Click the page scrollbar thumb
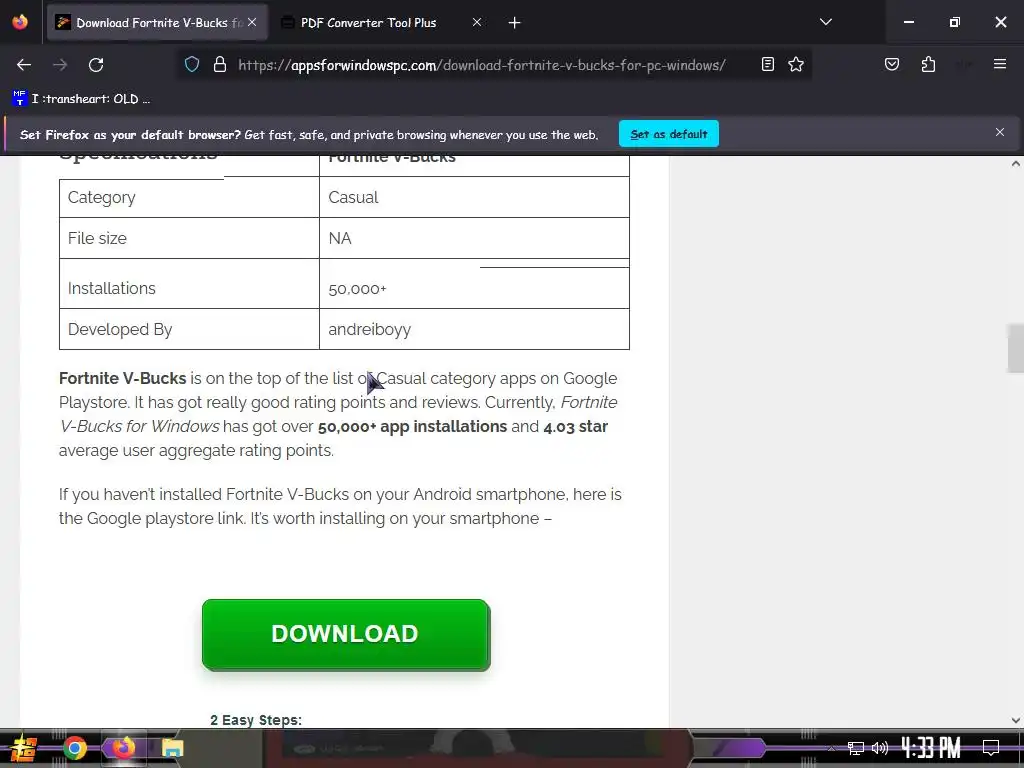This screenshot has width=1024, height=768. [x=1016, y=347]
